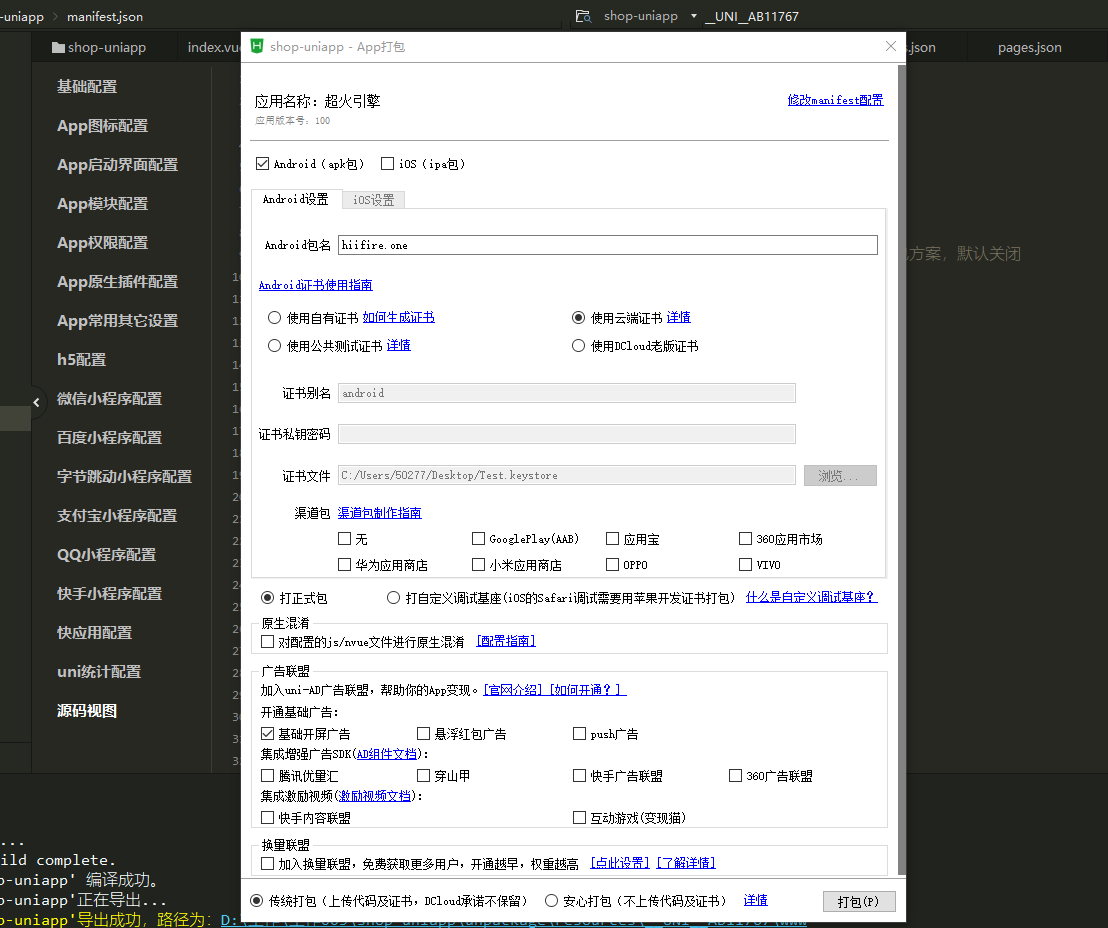Open 详情 link beside 云端证书
Viewport: 1108px width, 928px height.
pyautogui.click(x=678, y=317)
